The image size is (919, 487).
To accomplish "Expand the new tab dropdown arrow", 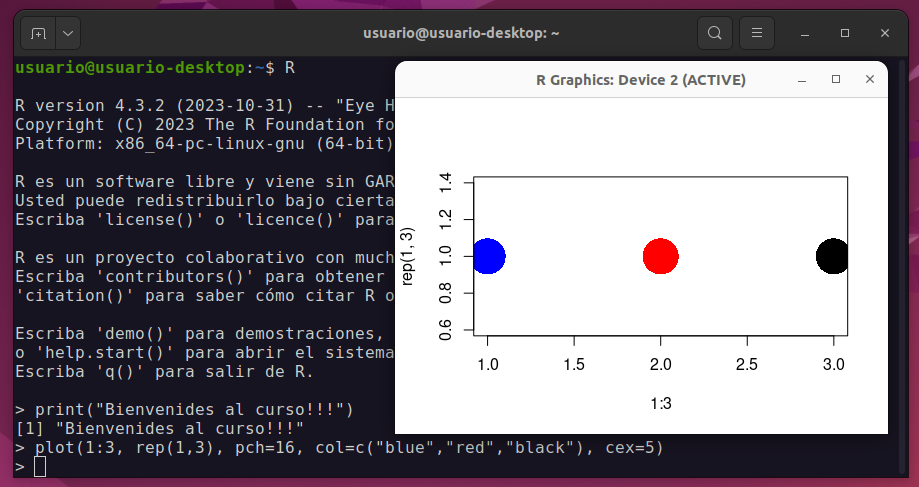I will 68,33.
